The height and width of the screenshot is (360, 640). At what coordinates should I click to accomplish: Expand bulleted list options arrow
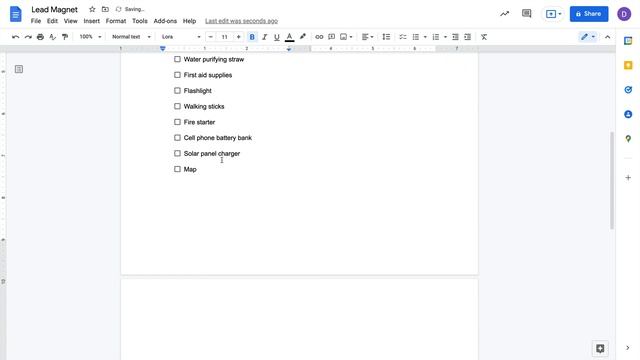coord(425,37)
